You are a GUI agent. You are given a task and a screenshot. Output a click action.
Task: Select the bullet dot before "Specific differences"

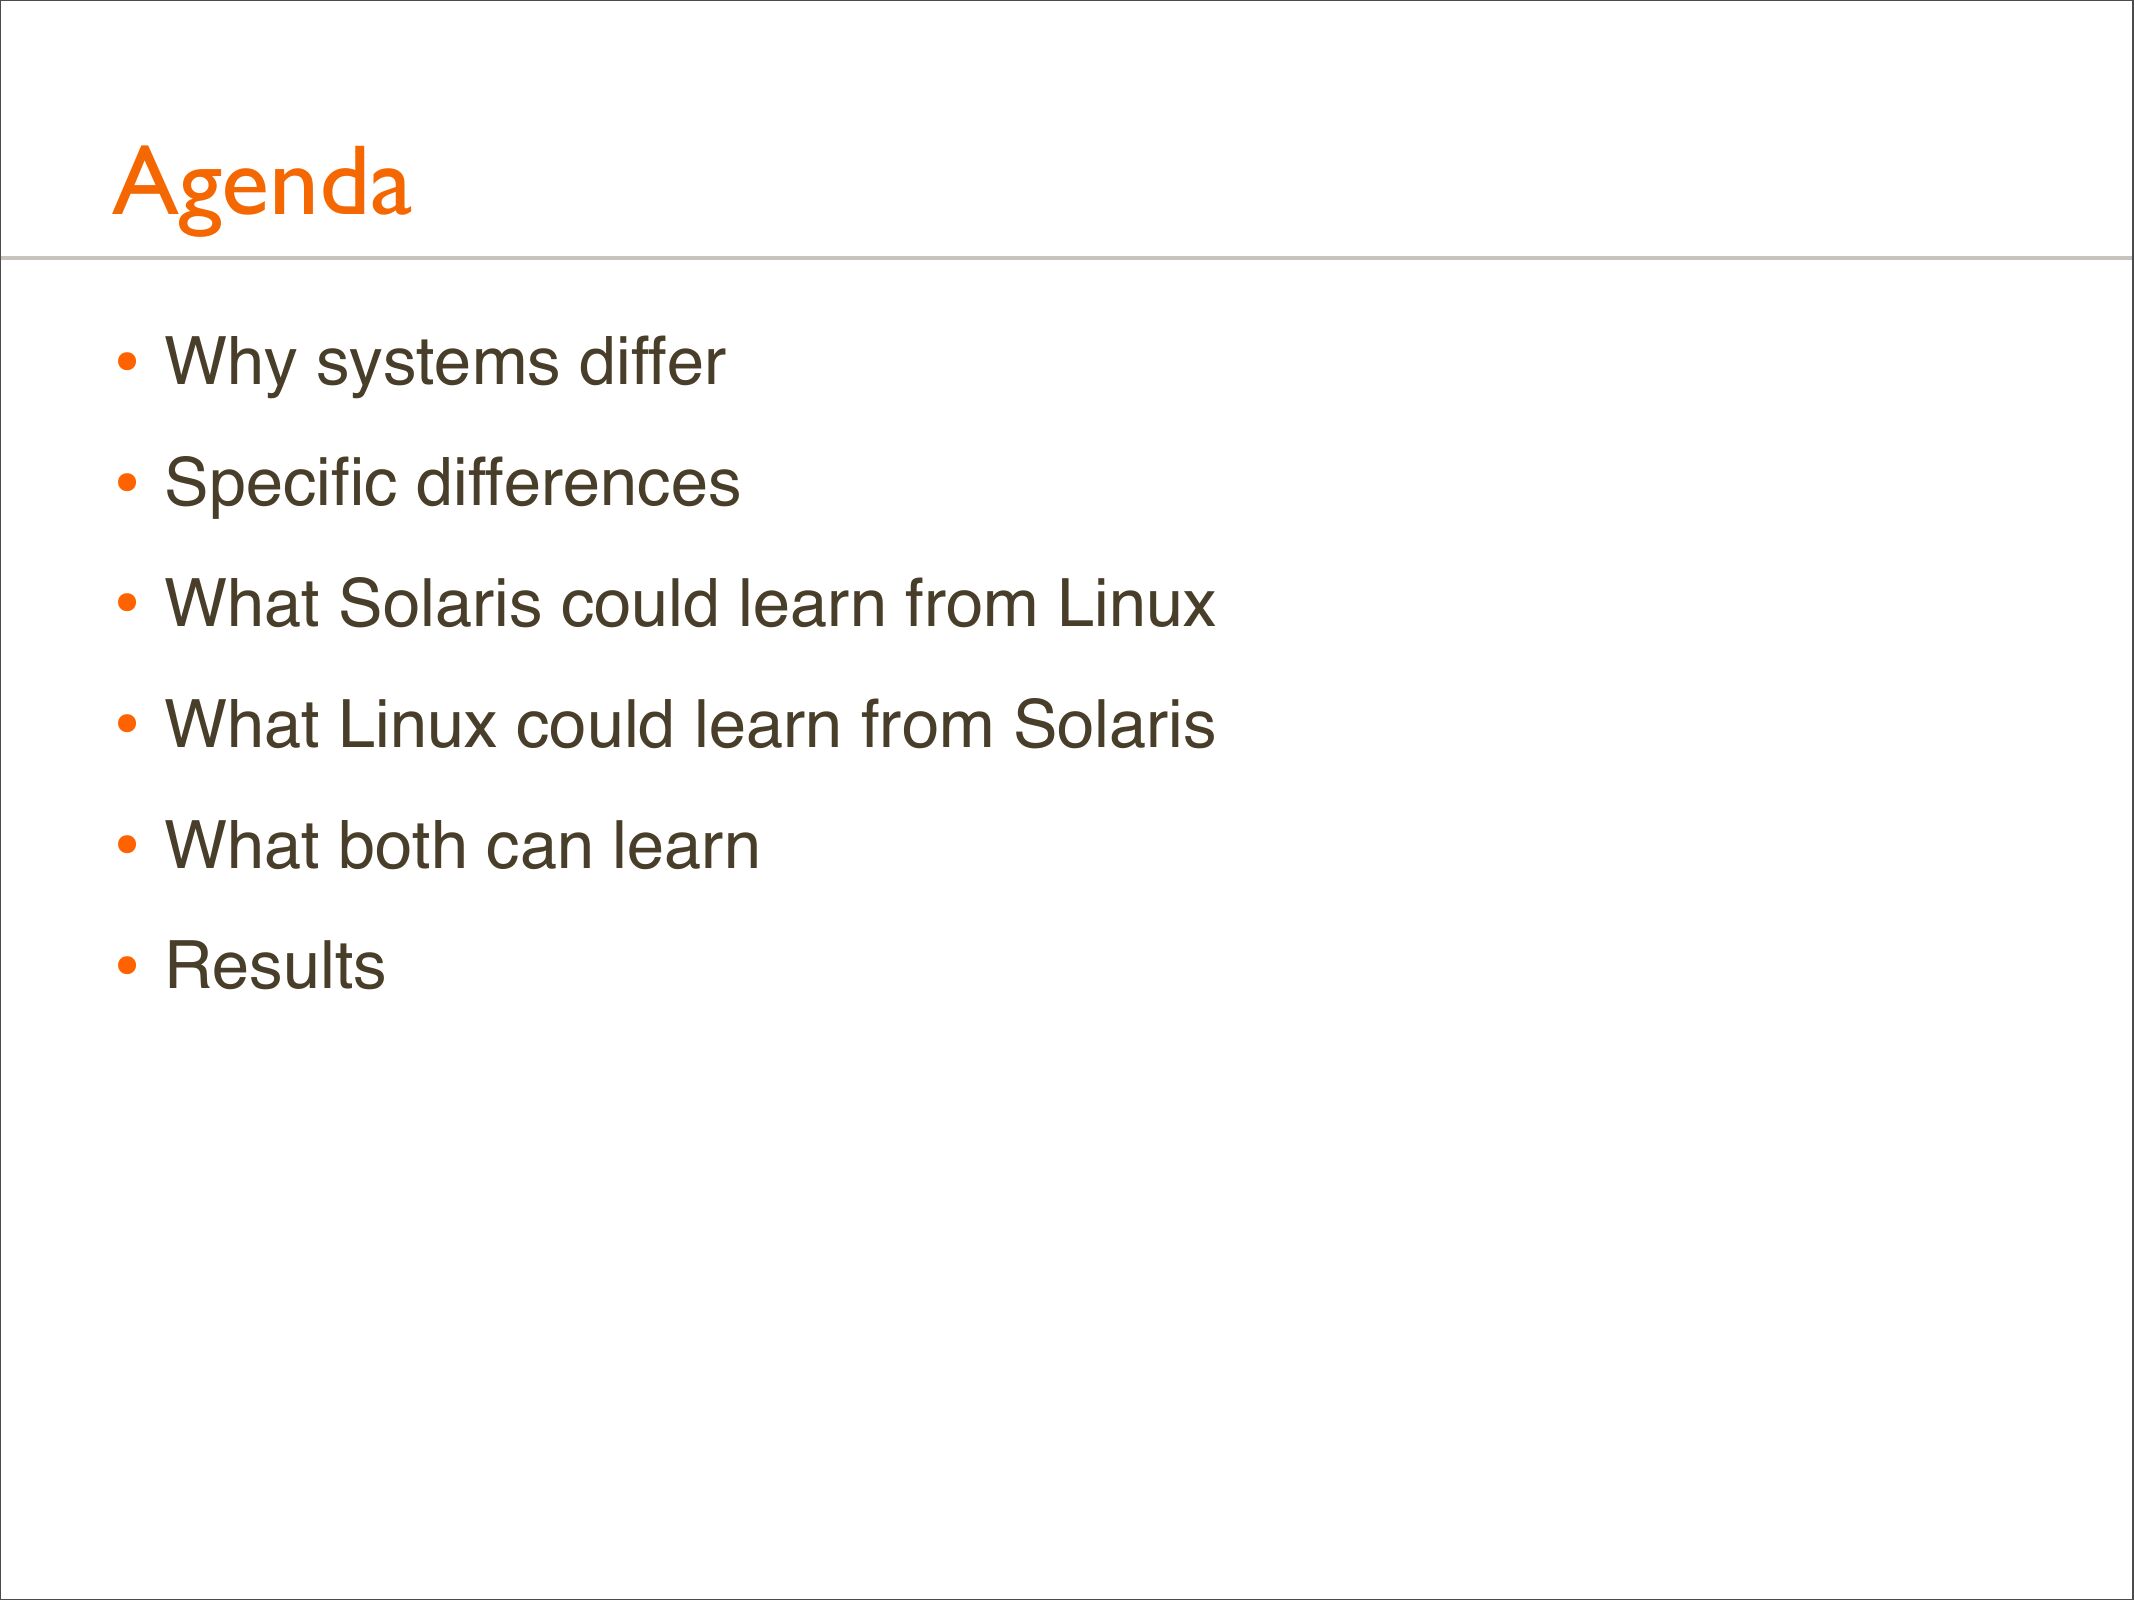click(x=126, y=484)
